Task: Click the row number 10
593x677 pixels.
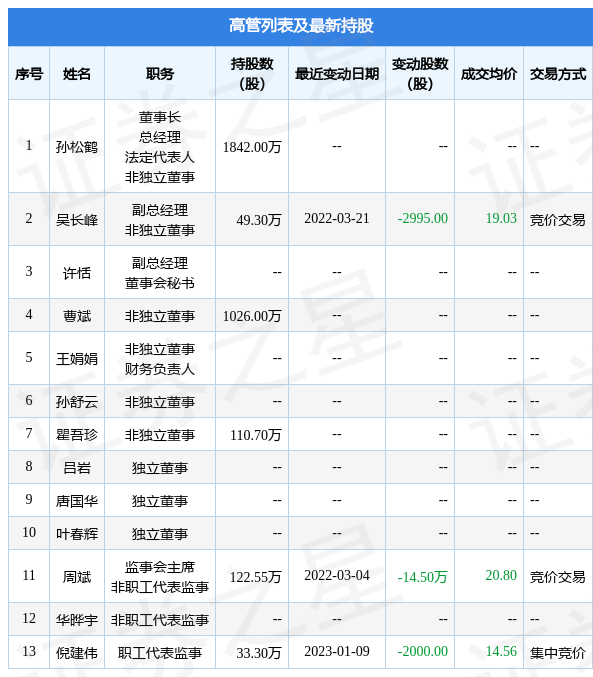Action: (29, 532)
